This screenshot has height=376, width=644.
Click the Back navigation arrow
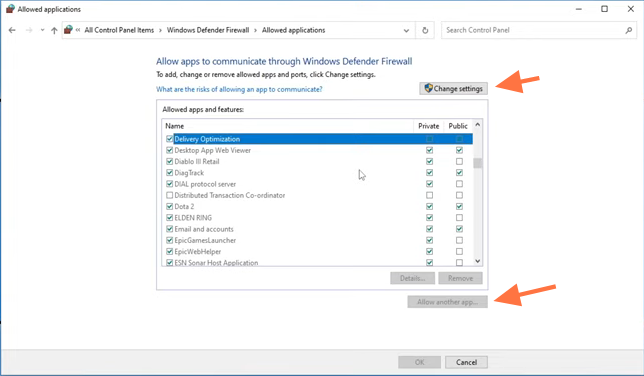click(x=12, y=30)
